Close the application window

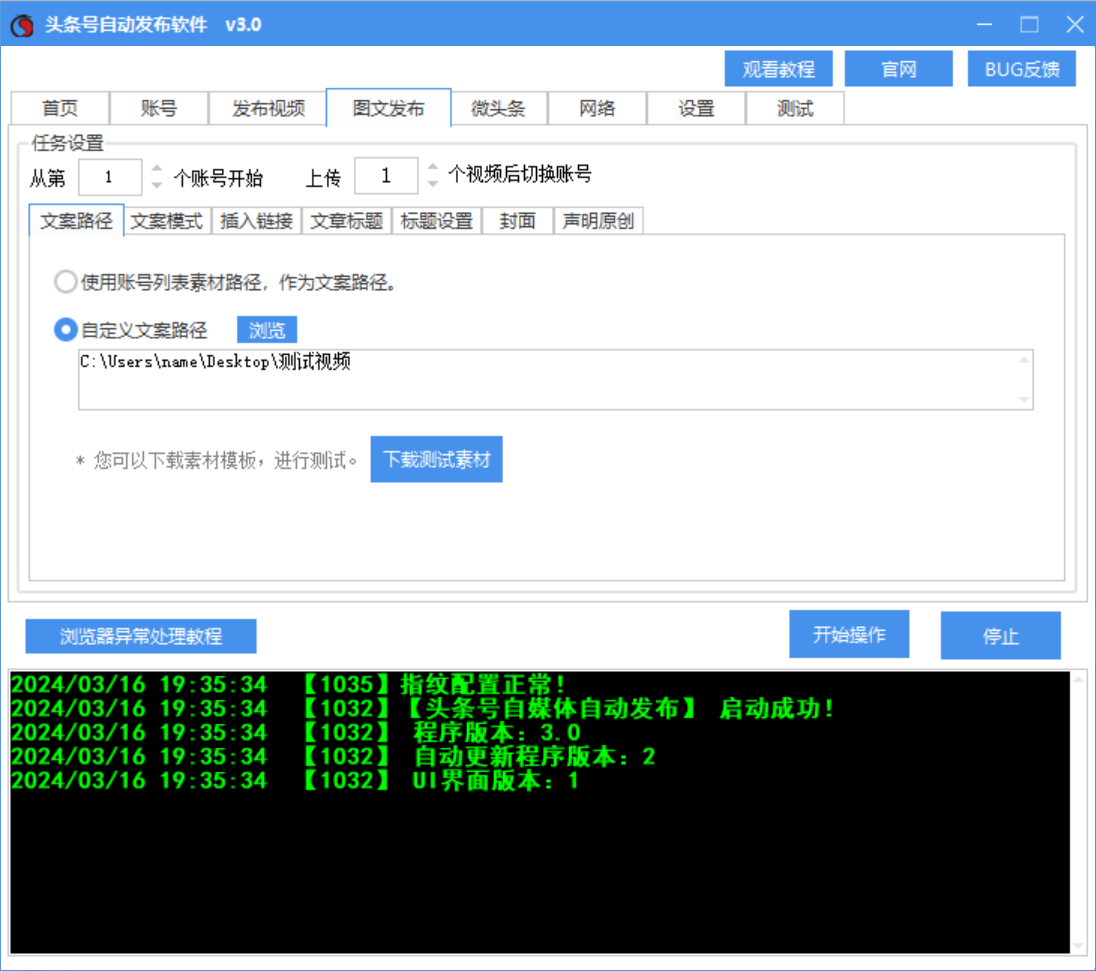click(x=1074, y=24)
